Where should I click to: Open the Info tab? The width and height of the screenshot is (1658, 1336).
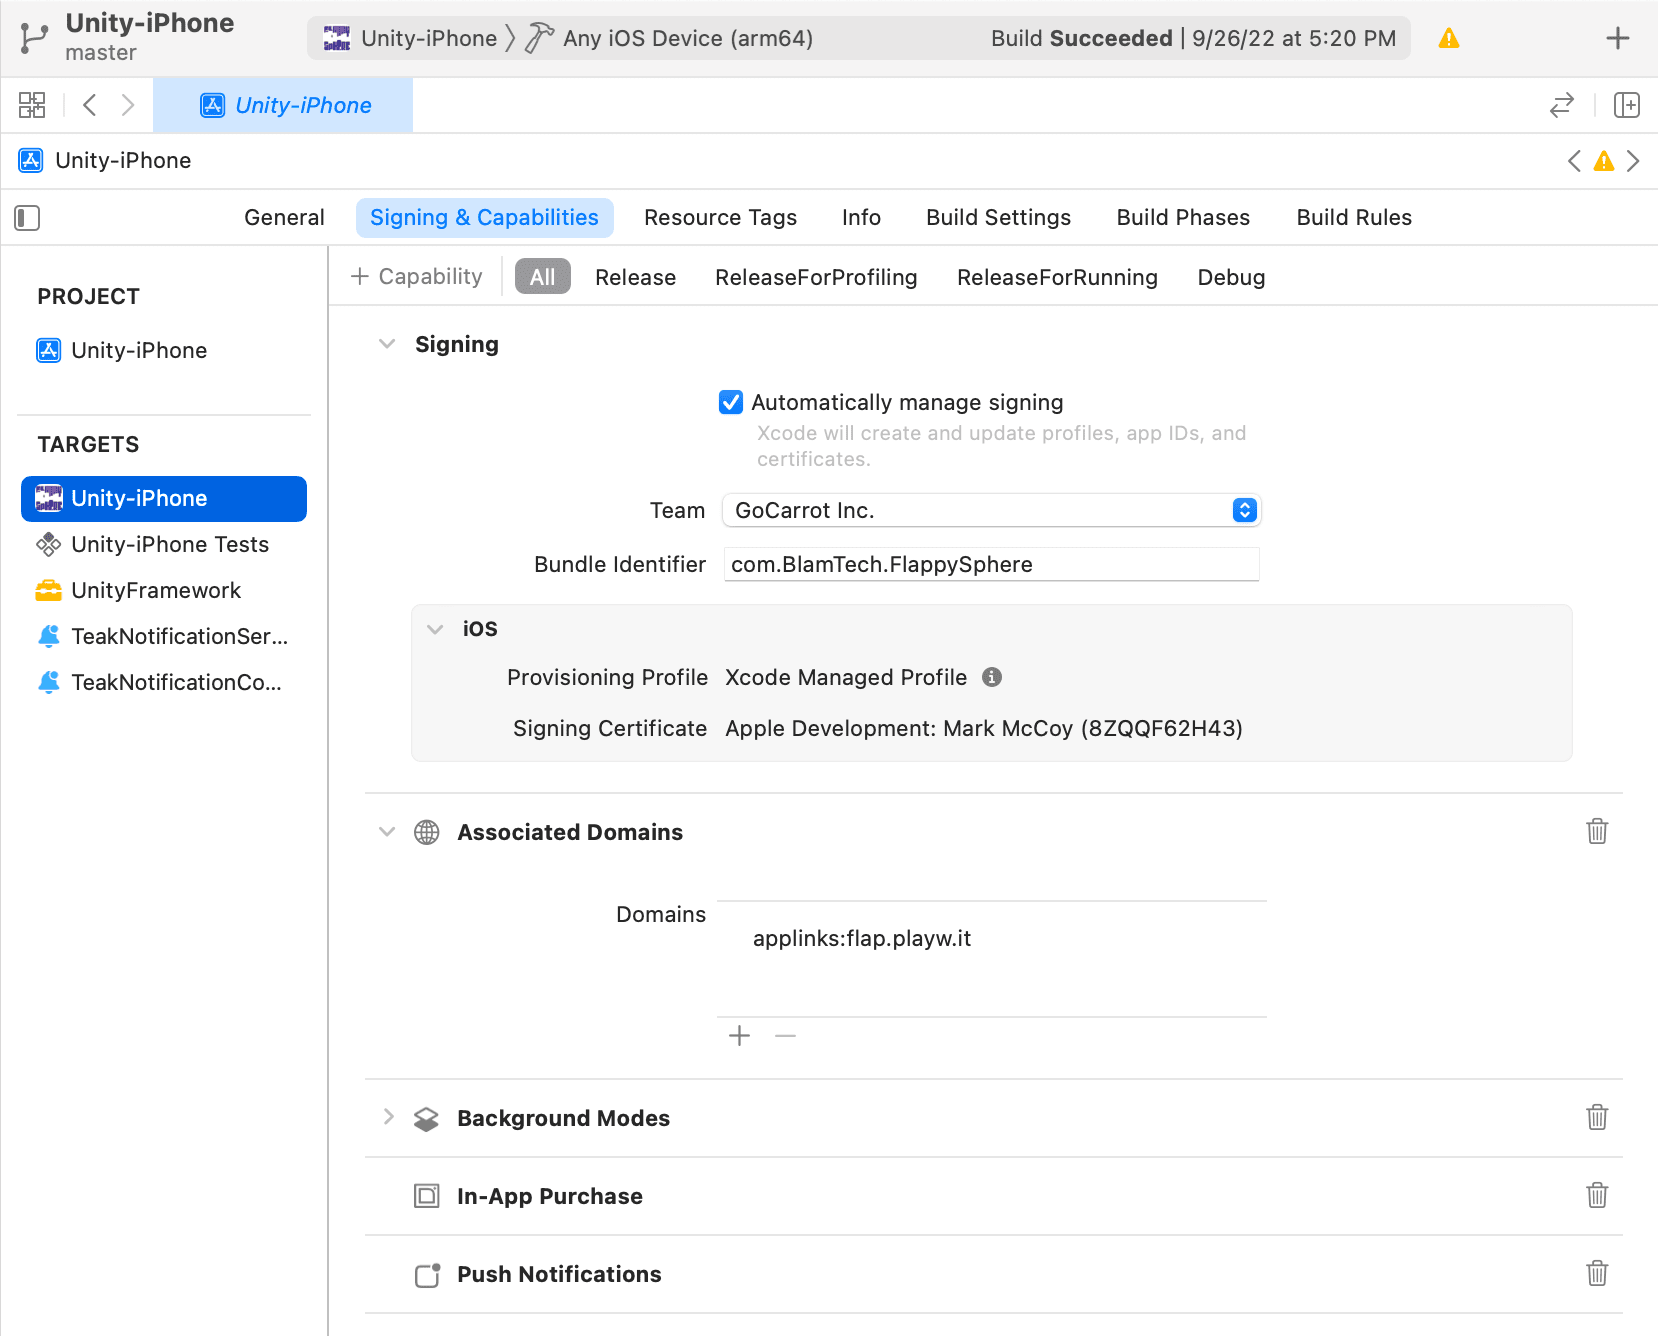[x=861, y=218]
